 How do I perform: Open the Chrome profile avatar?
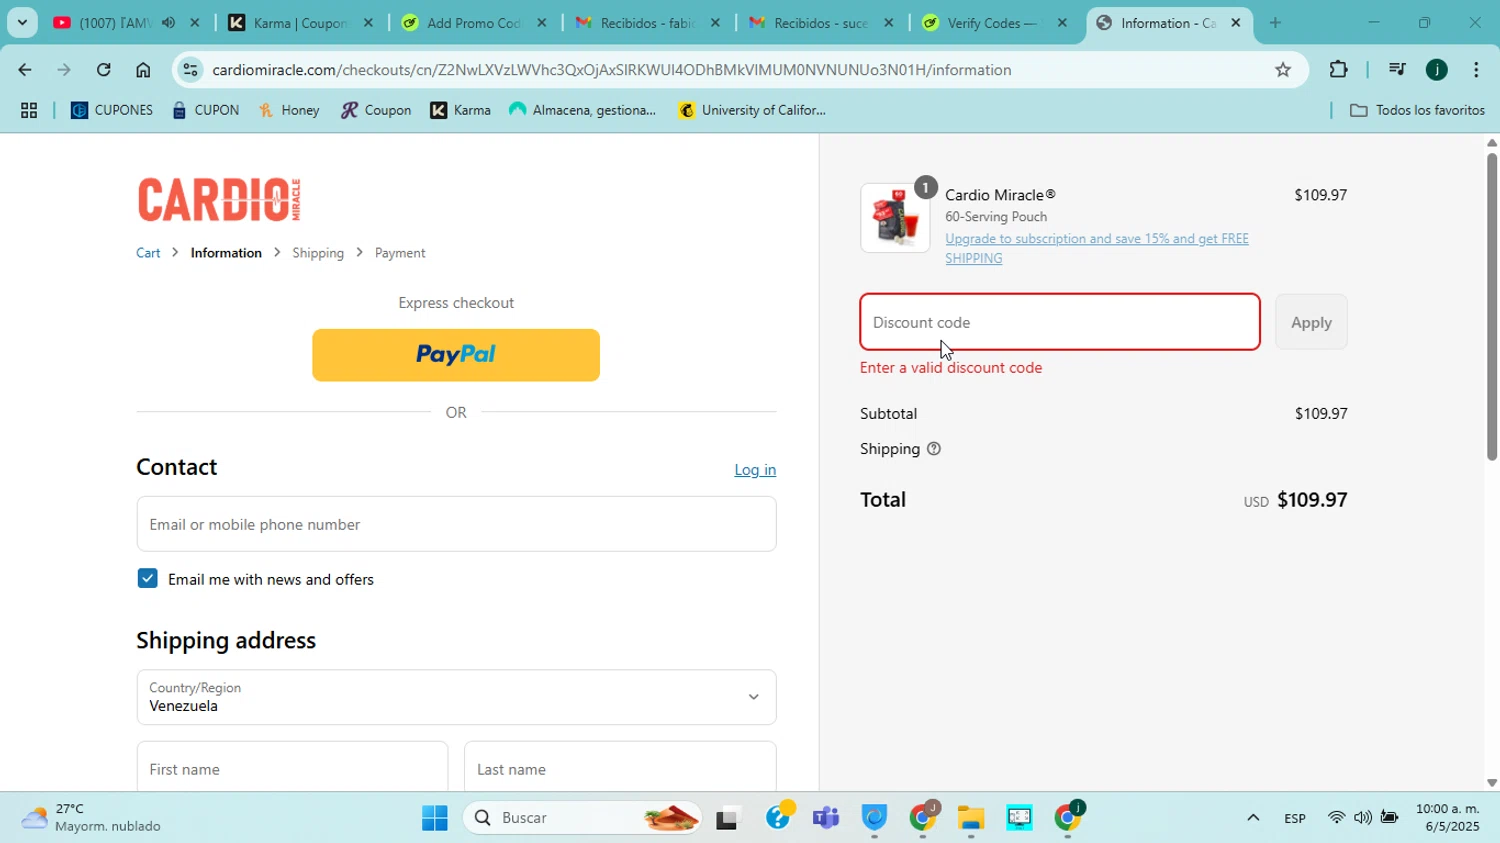tap(1437, 70)
